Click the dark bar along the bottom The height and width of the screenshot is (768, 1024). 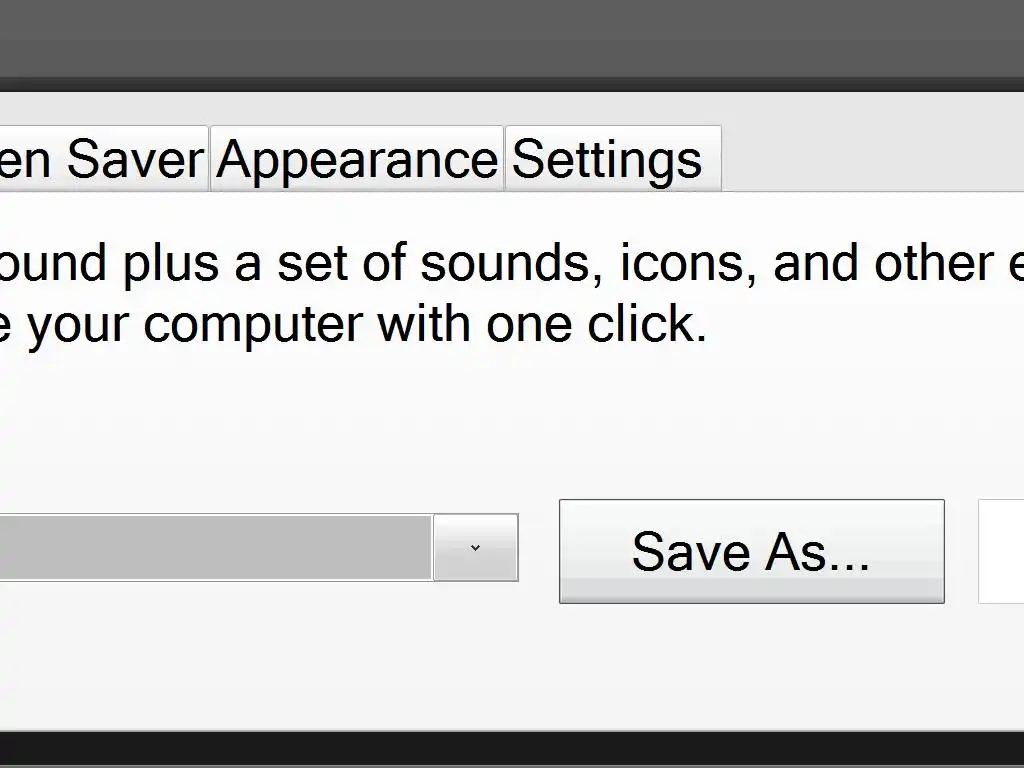point(512,750)
